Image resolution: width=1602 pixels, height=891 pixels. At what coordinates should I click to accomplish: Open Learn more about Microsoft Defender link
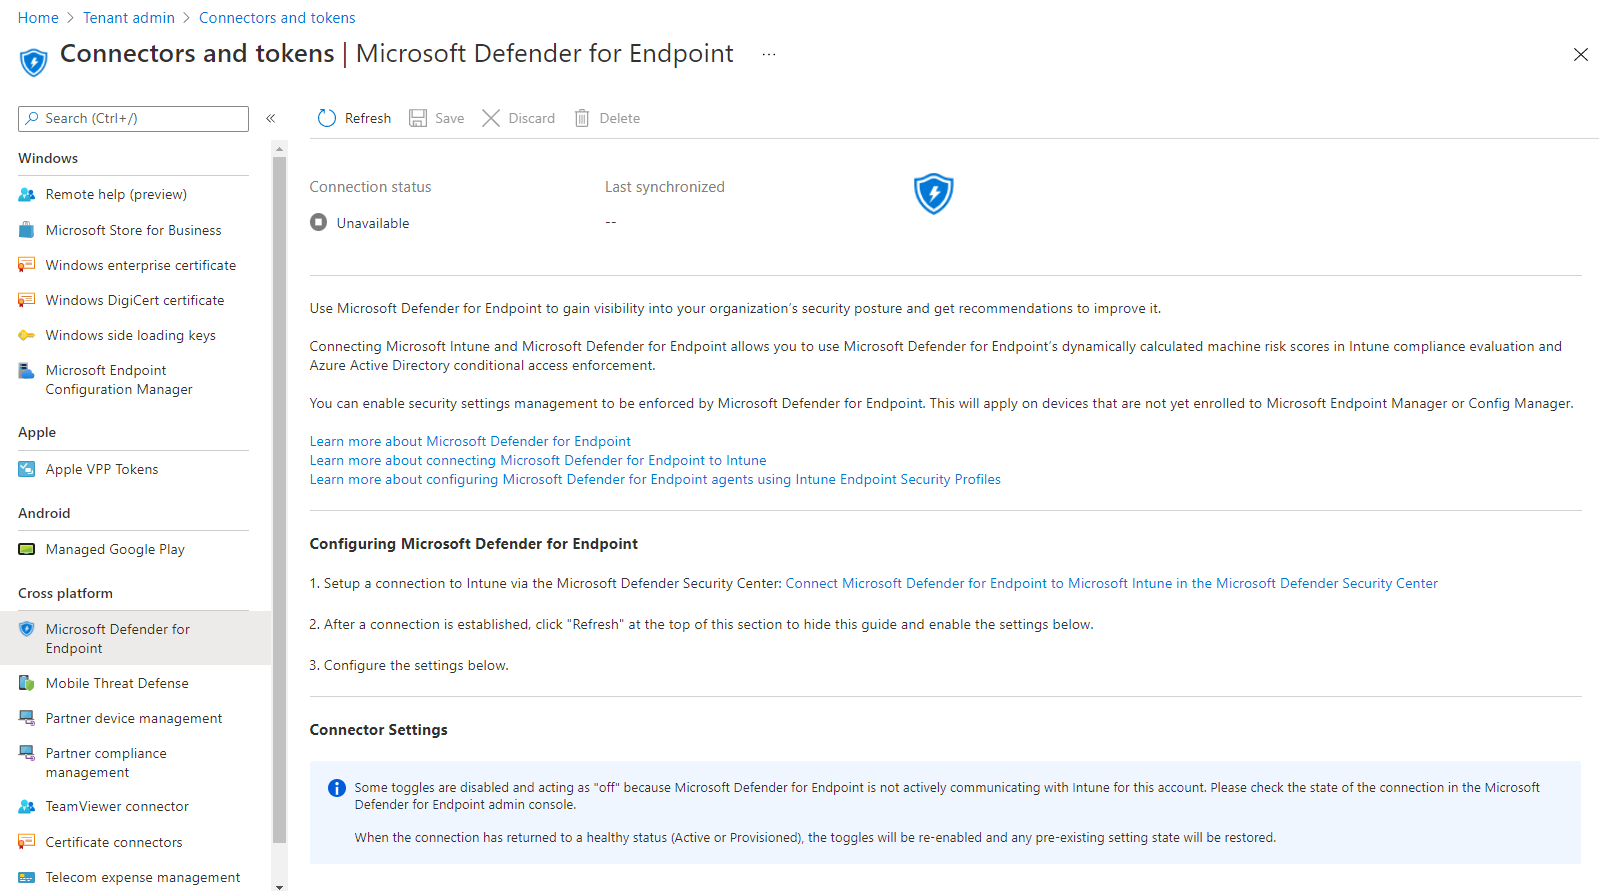[470, 441]
